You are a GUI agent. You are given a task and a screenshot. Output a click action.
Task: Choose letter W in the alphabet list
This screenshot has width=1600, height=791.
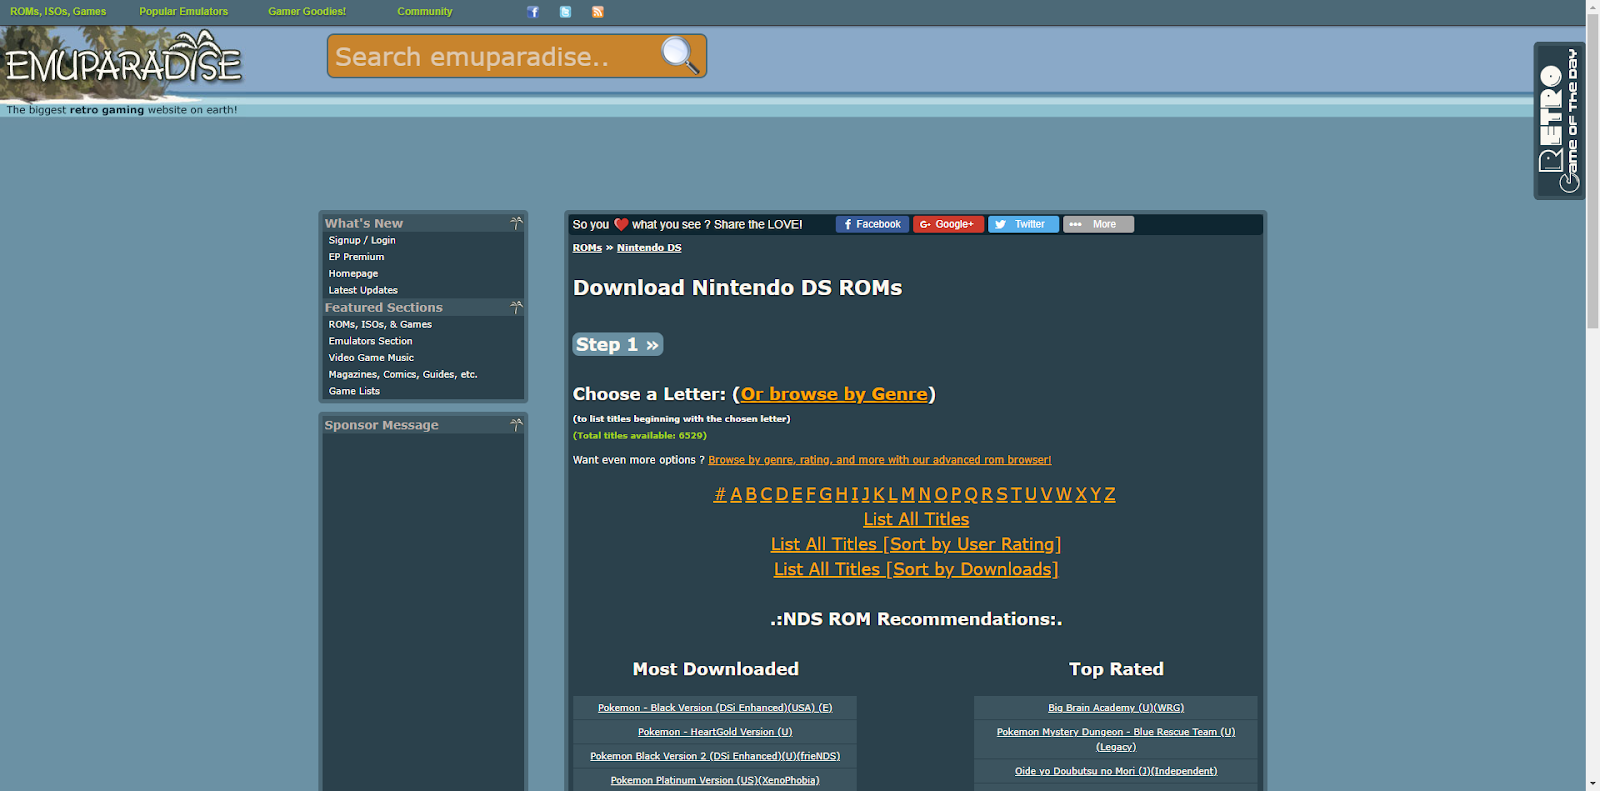click(x=1064, y=494)
